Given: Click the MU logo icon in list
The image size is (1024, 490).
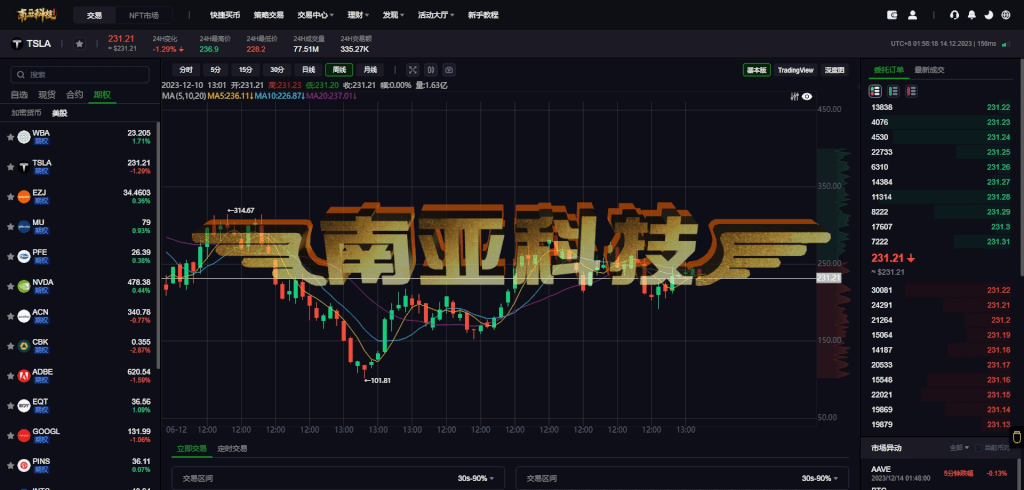Looking at the screenshot, I should tap(24, 226).
